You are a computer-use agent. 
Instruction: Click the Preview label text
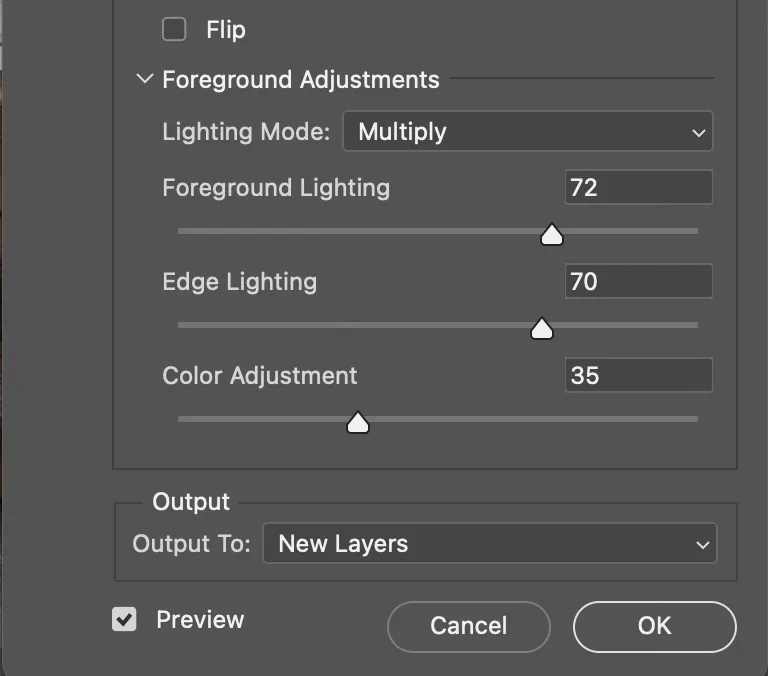[x=200, y=620]
